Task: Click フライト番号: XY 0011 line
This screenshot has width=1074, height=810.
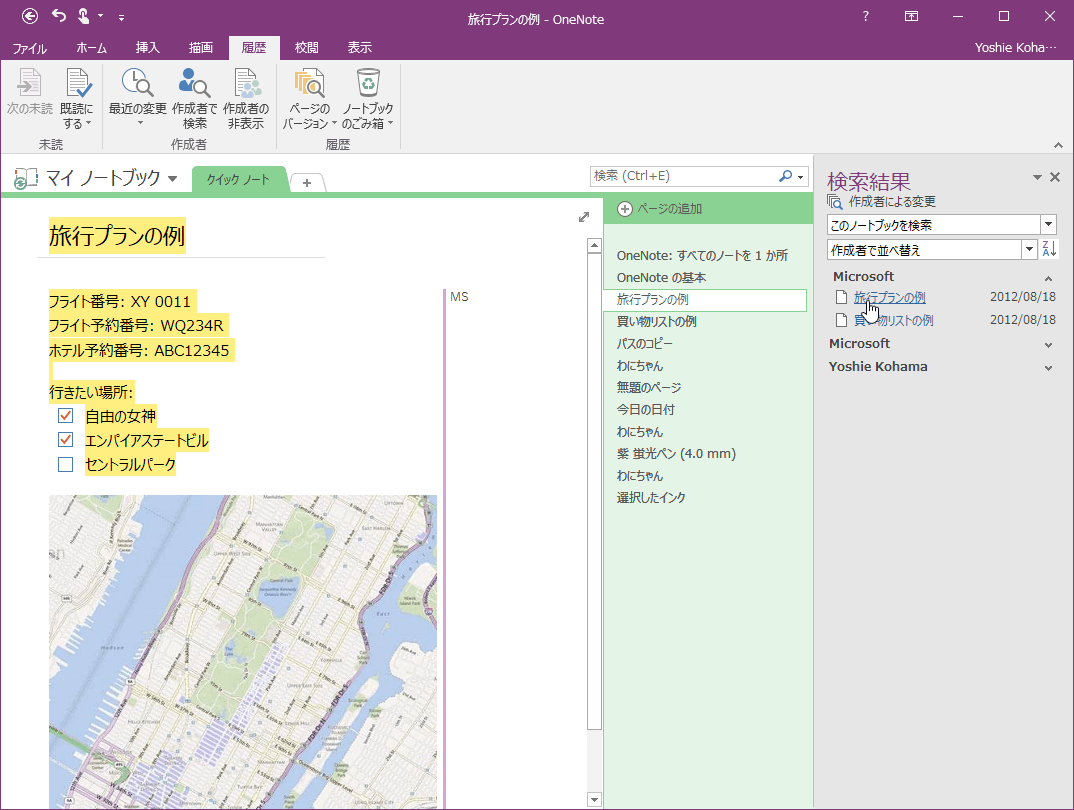Action: click(120, 302)
